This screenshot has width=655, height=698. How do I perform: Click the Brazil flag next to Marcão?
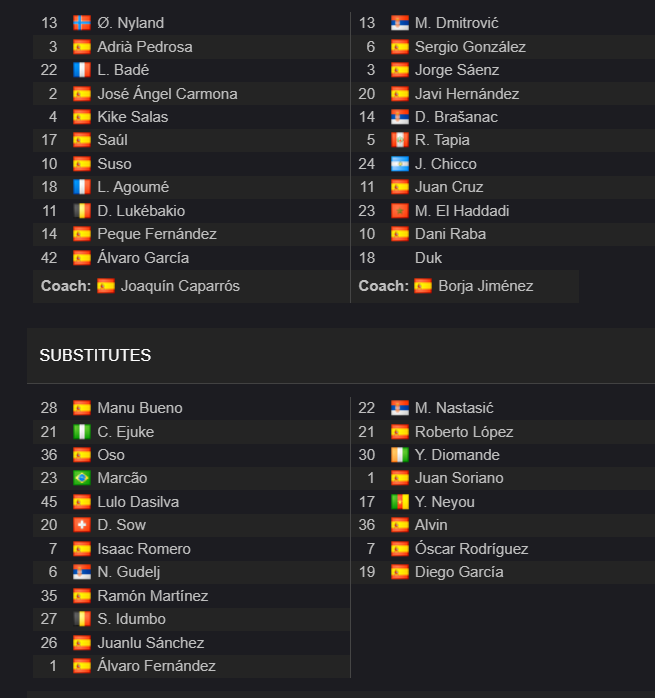pos(82,478)
